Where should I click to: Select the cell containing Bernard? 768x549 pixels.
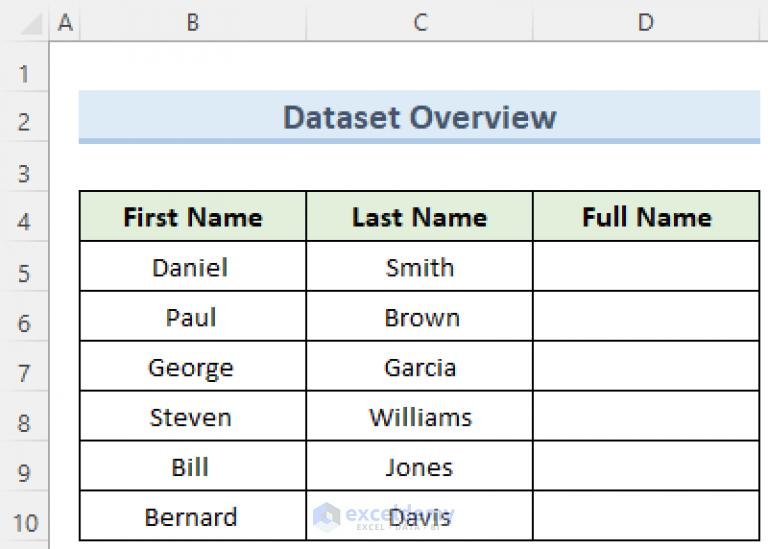(x=192, y=517)
